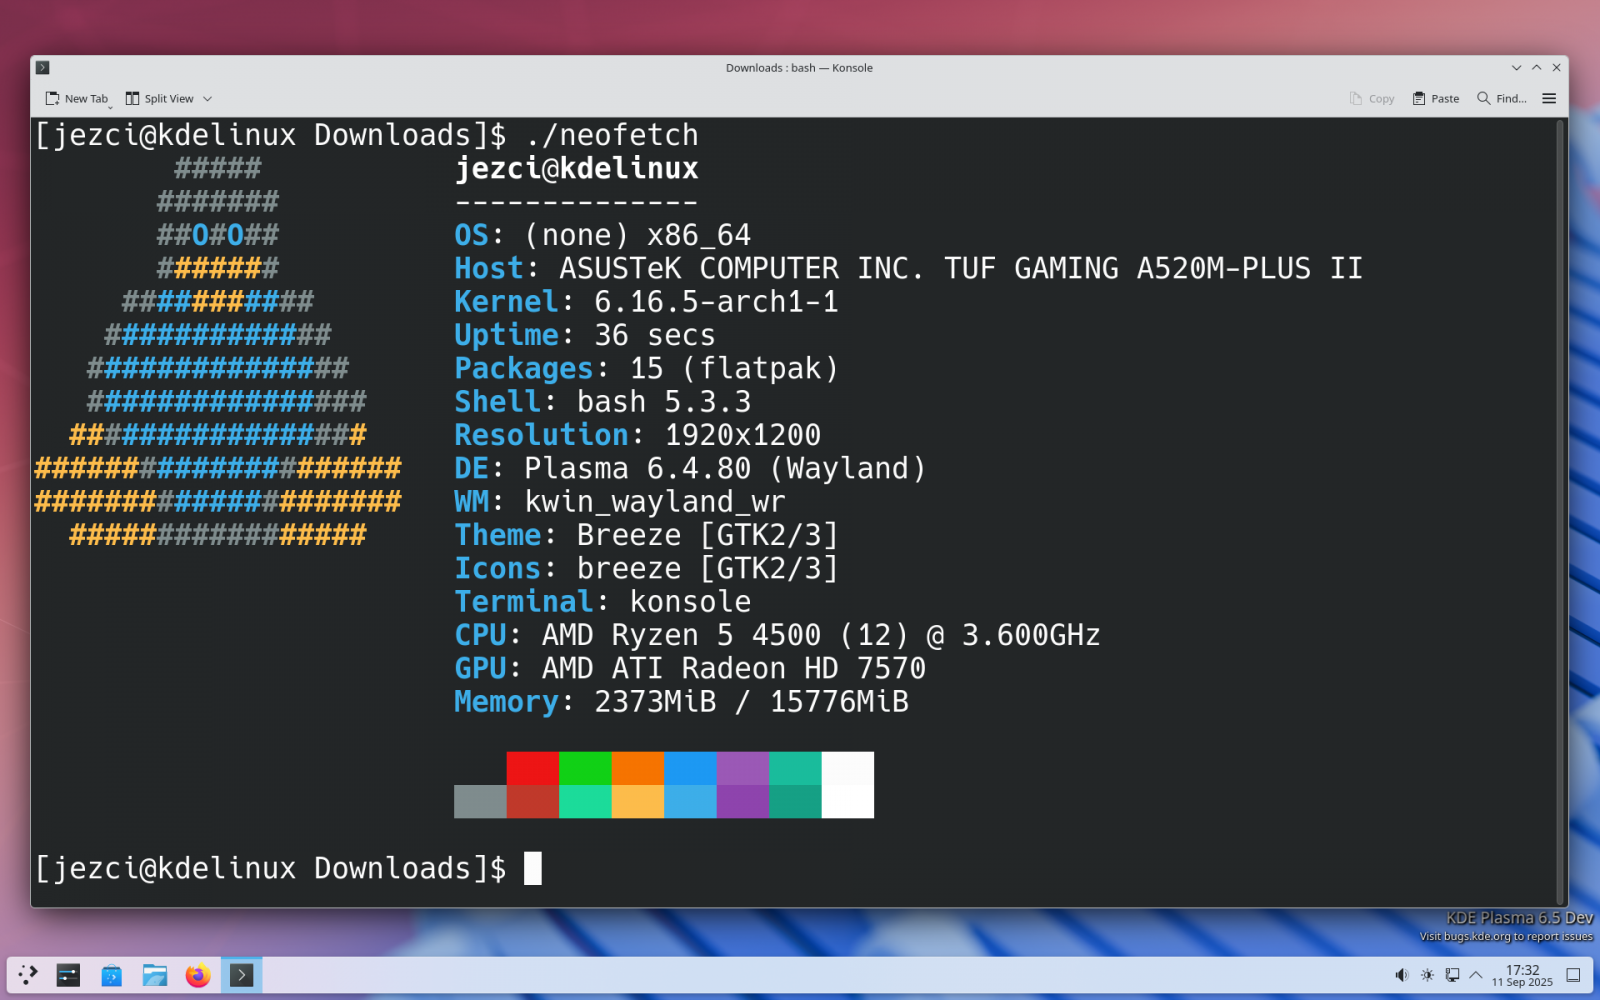Open the clock showing 17:32

[1522, 976]
